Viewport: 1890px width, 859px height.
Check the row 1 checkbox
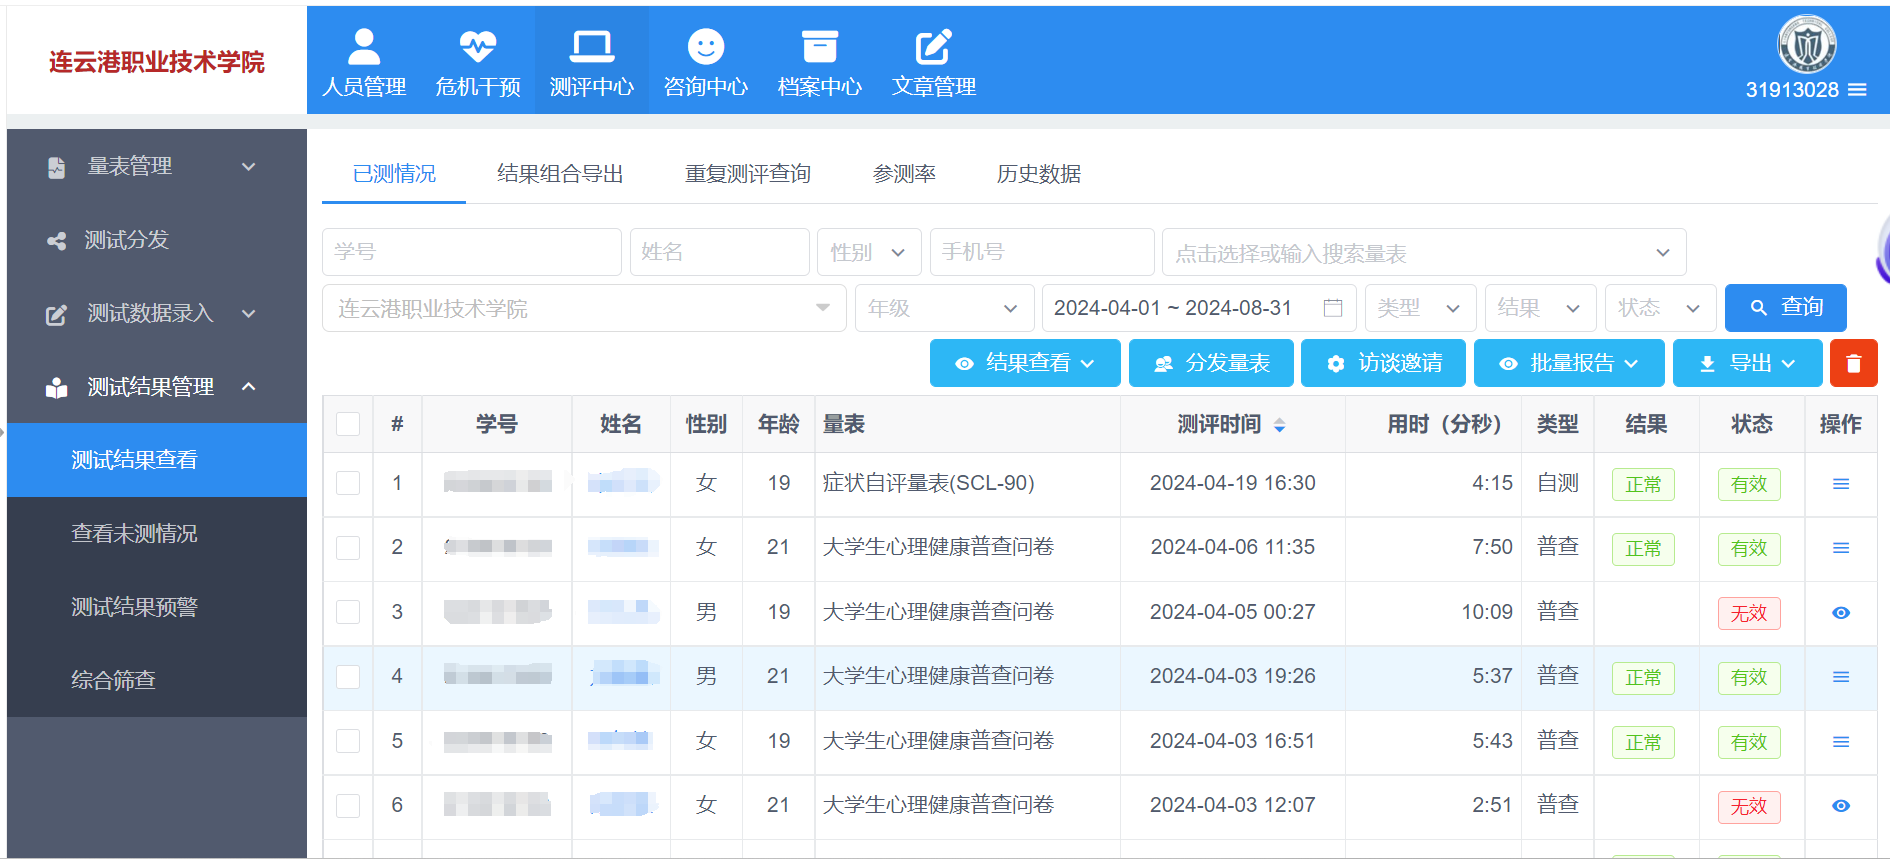(x=348, y=483)
